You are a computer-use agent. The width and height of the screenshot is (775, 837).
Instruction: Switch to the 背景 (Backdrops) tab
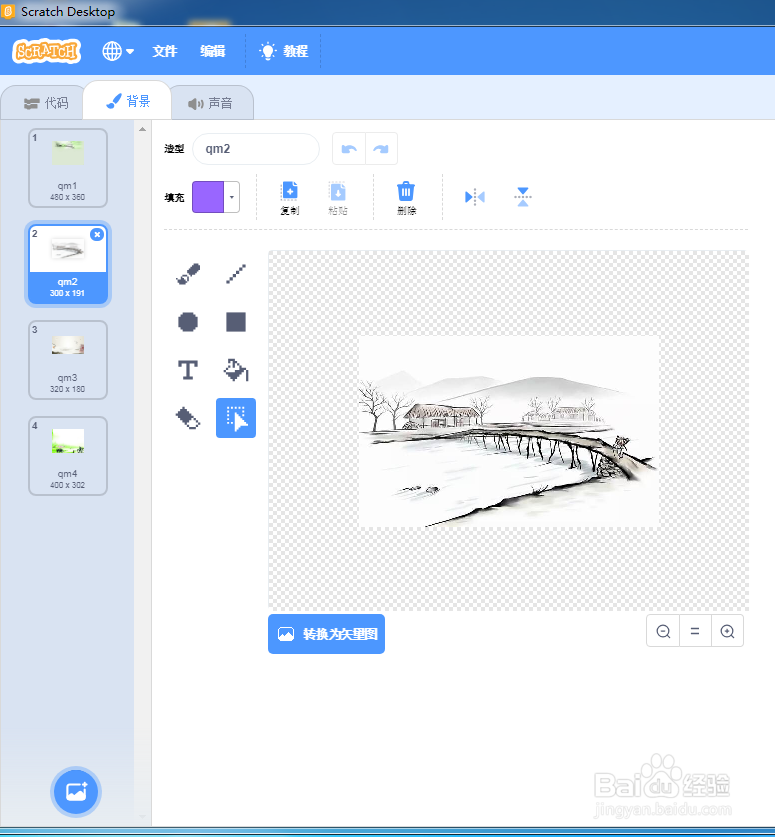point(128,101)
